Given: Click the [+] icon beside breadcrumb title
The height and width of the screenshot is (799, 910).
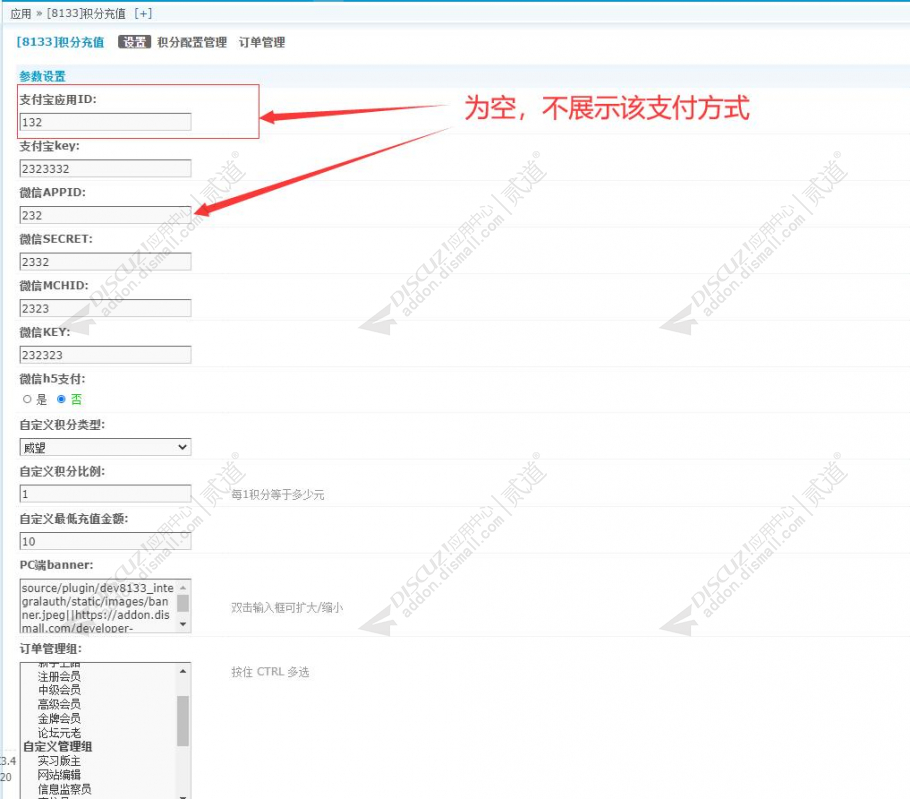Looking at the screenshot, I should click(143, 13).
